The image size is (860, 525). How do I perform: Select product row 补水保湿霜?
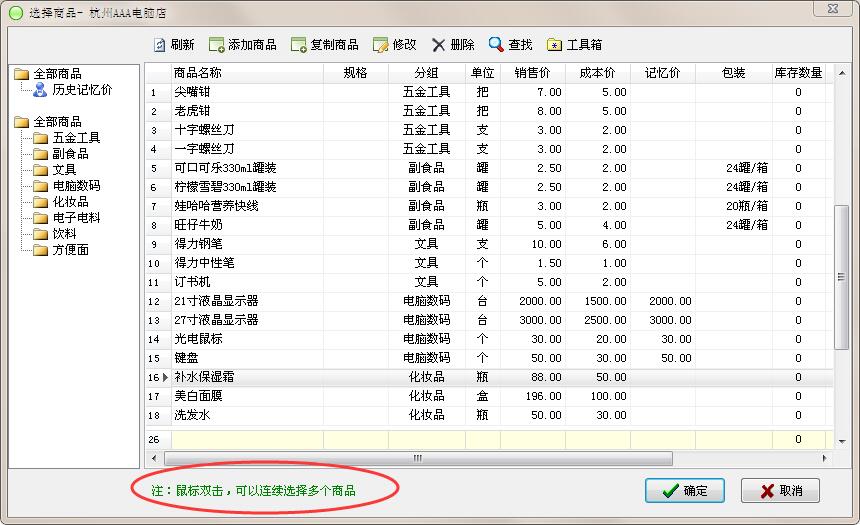pos(489,377)
